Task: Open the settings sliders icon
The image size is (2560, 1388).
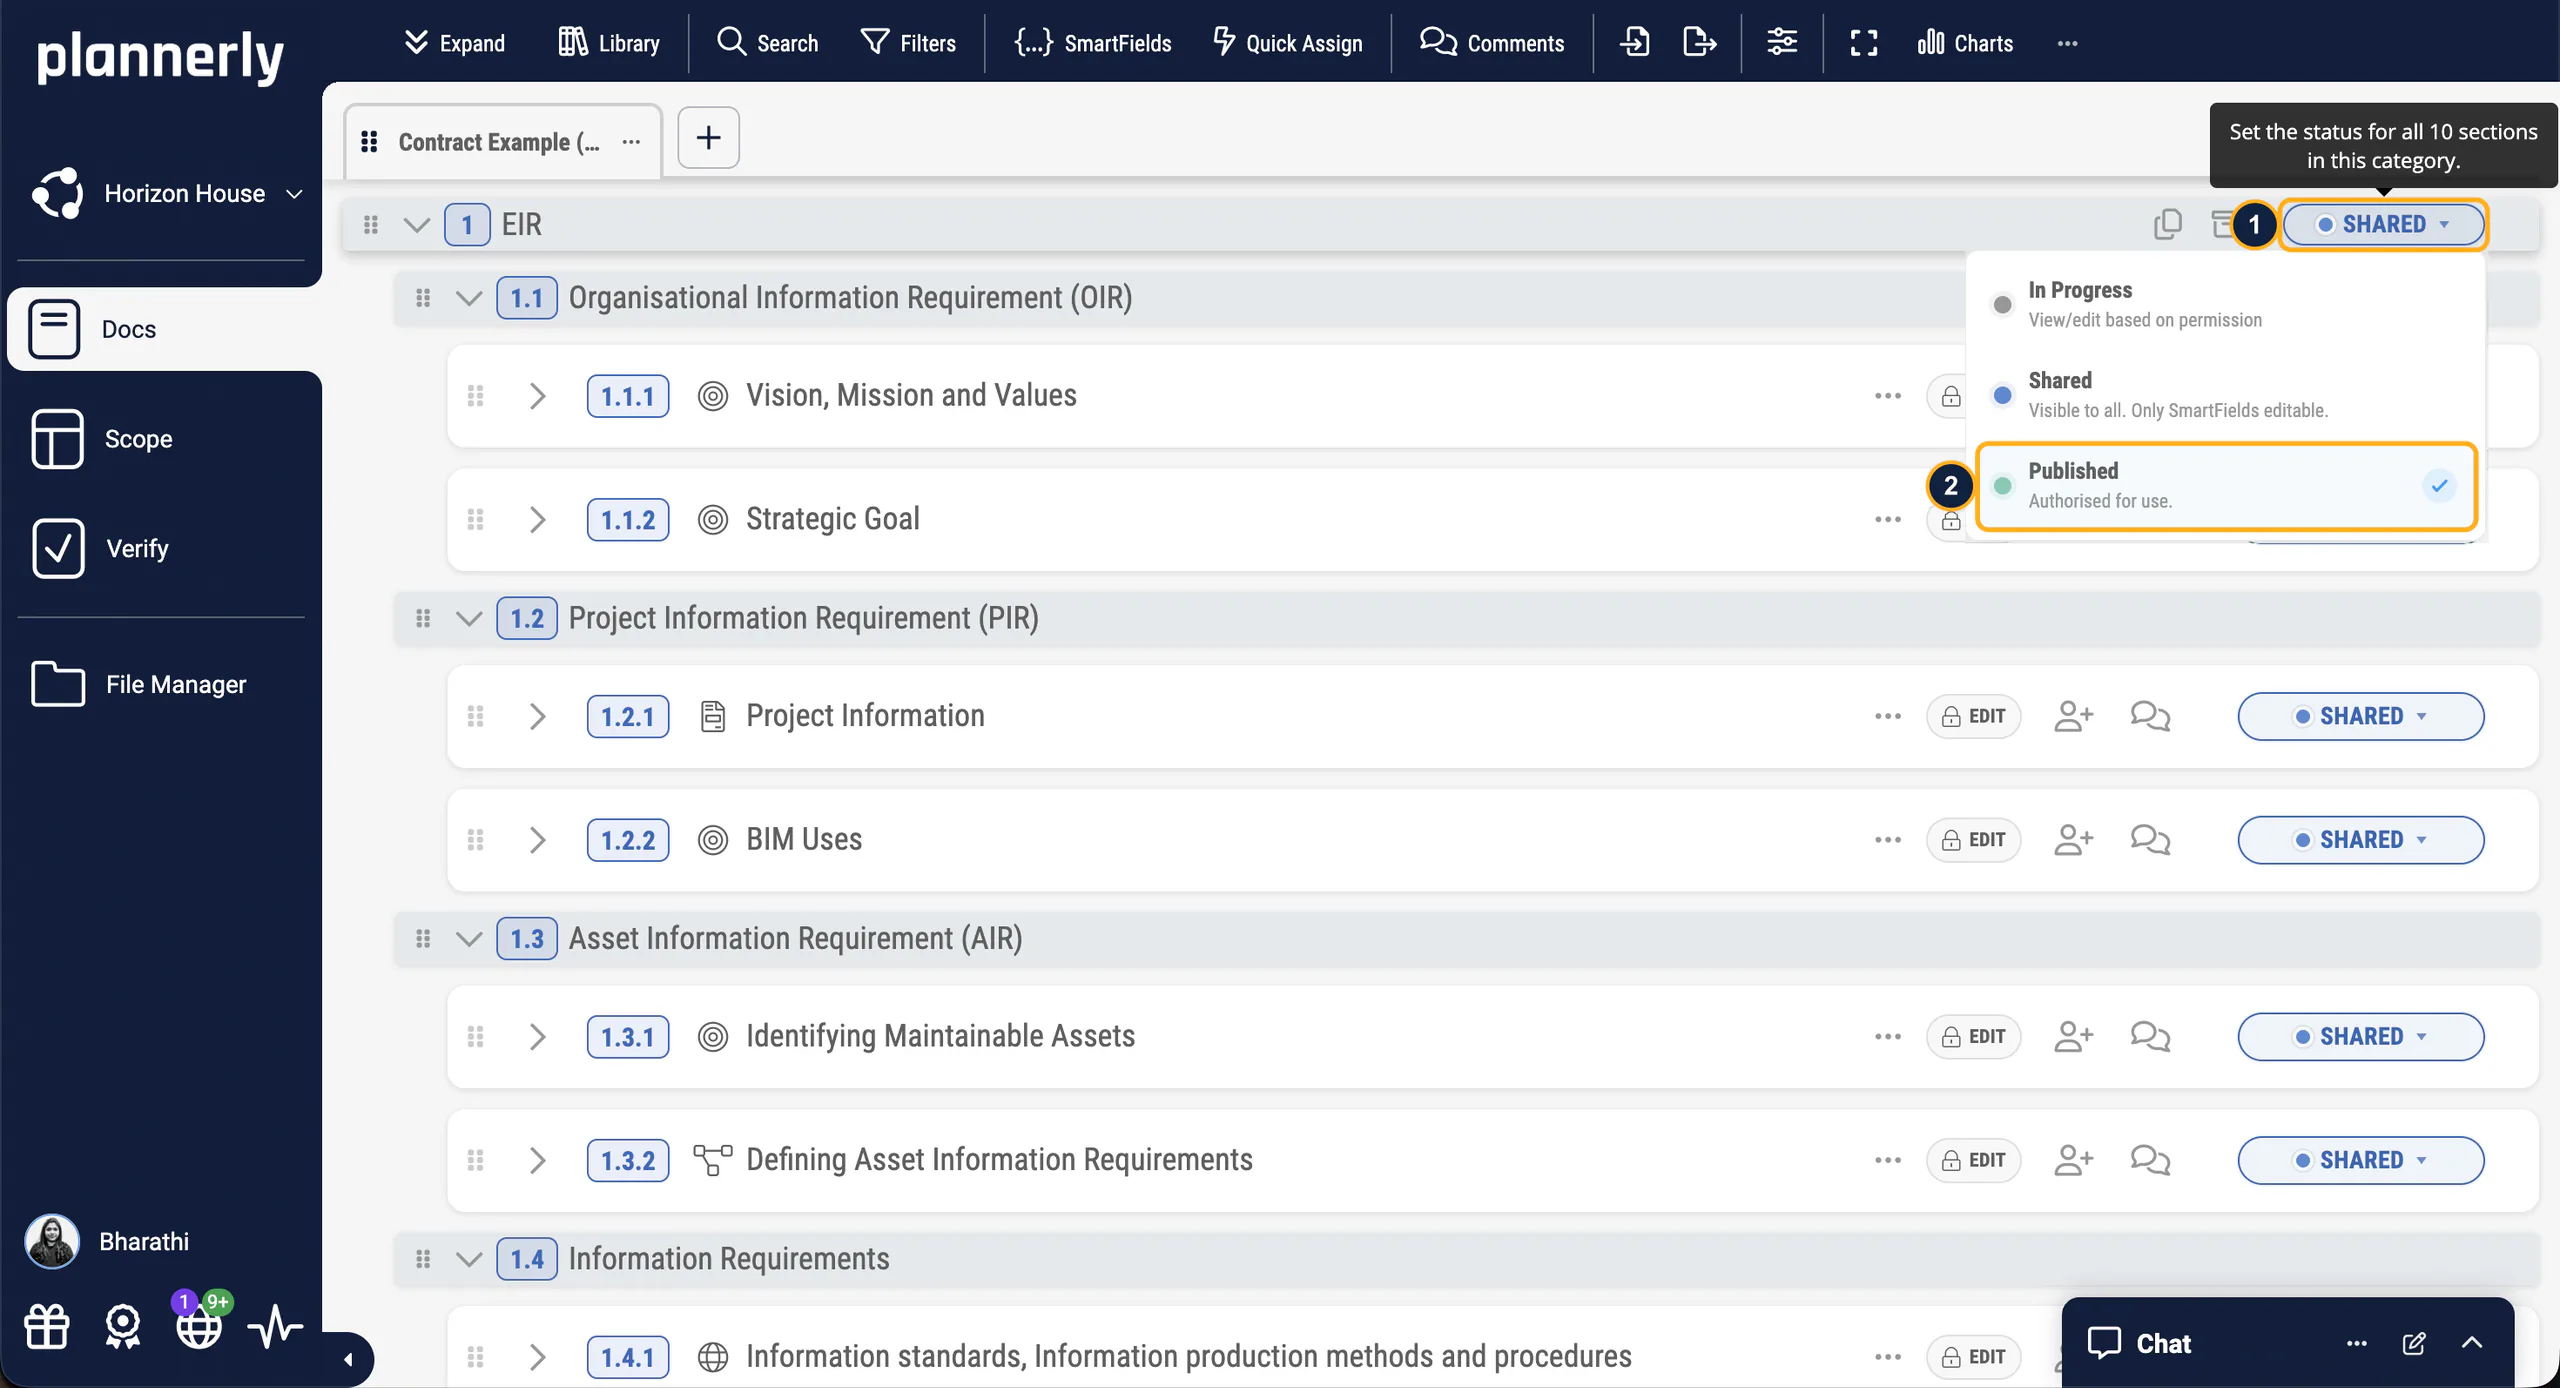Action: [x=1781, y=42]
